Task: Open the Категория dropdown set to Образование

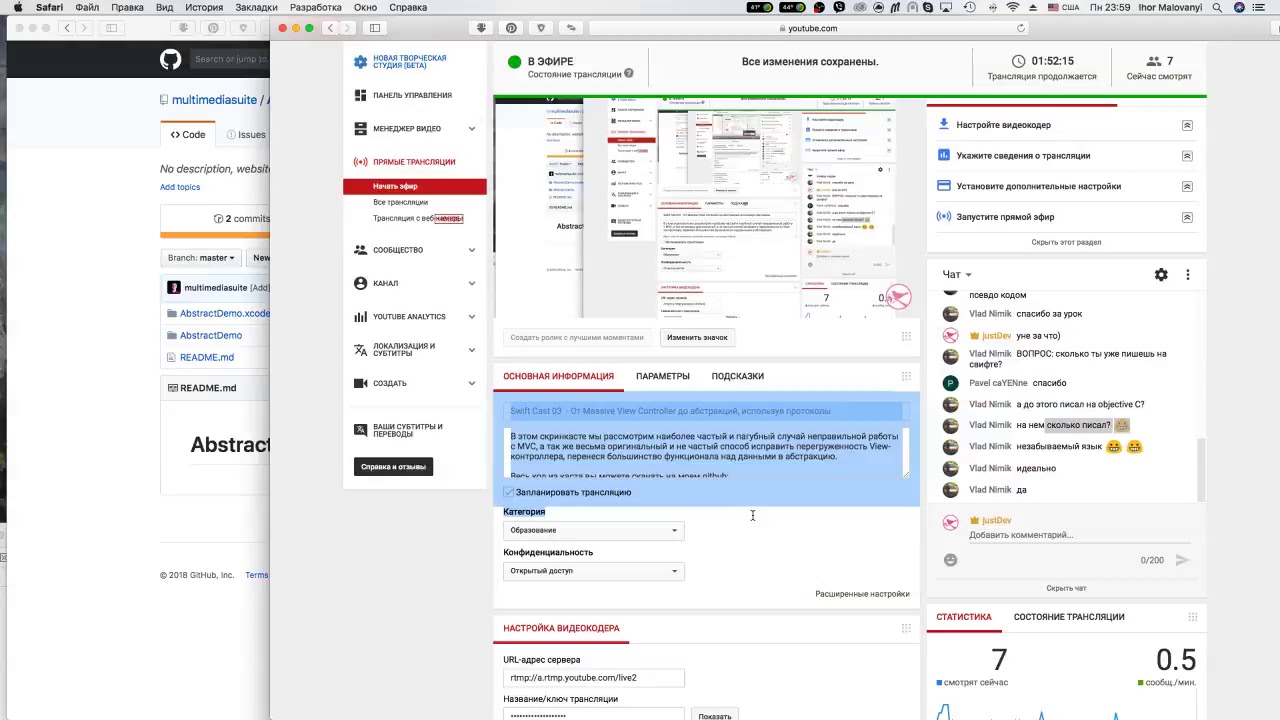Action: pyautogui.click(x=594, y=530)
